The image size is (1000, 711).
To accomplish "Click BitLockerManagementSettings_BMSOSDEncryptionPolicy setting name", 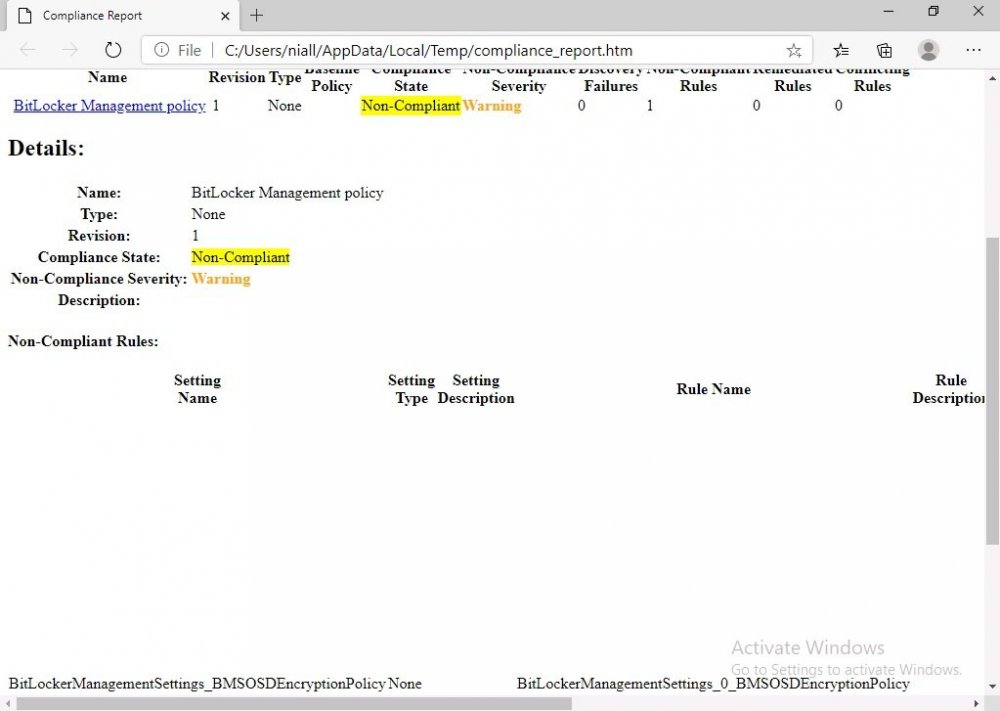I will pyautogui.click(x=197, y=684).
